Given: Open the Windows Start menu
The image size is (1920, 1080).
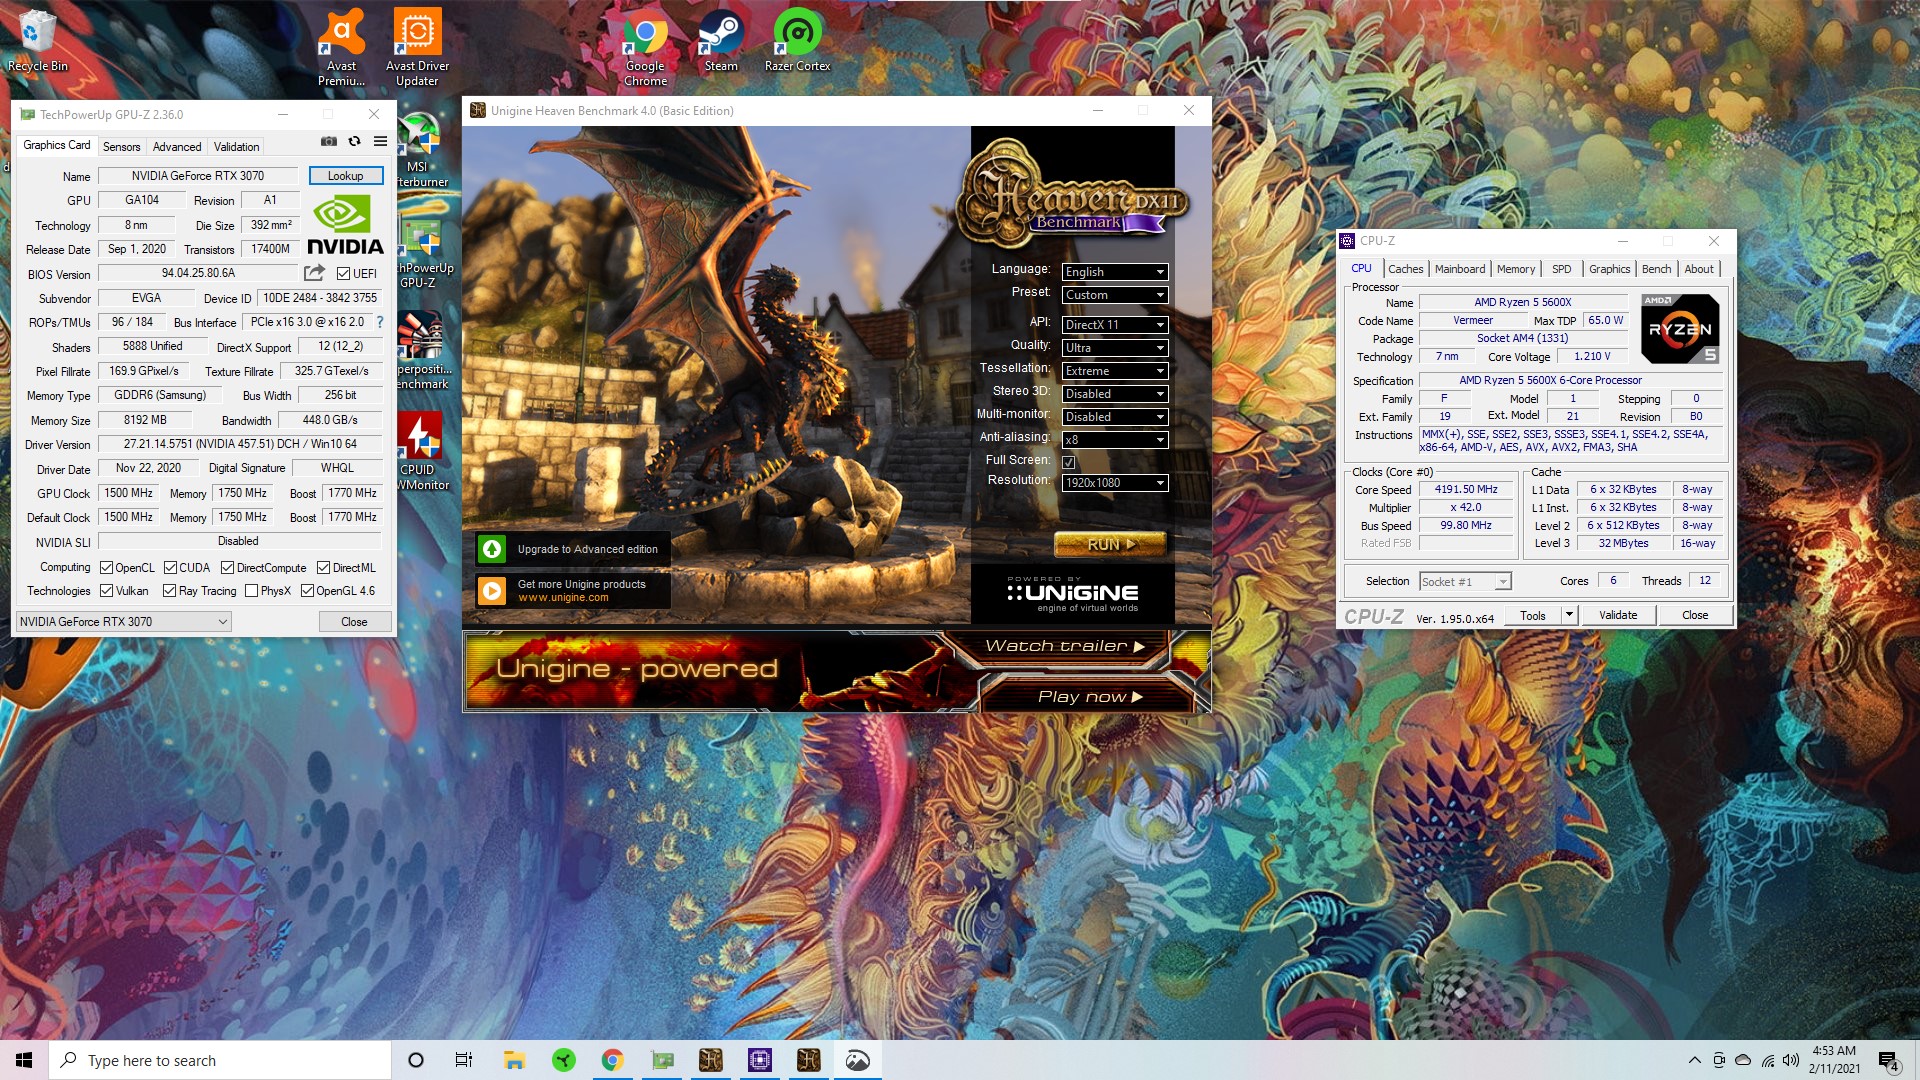Looking at the screenshot, I should click(x=24, y=1060).
